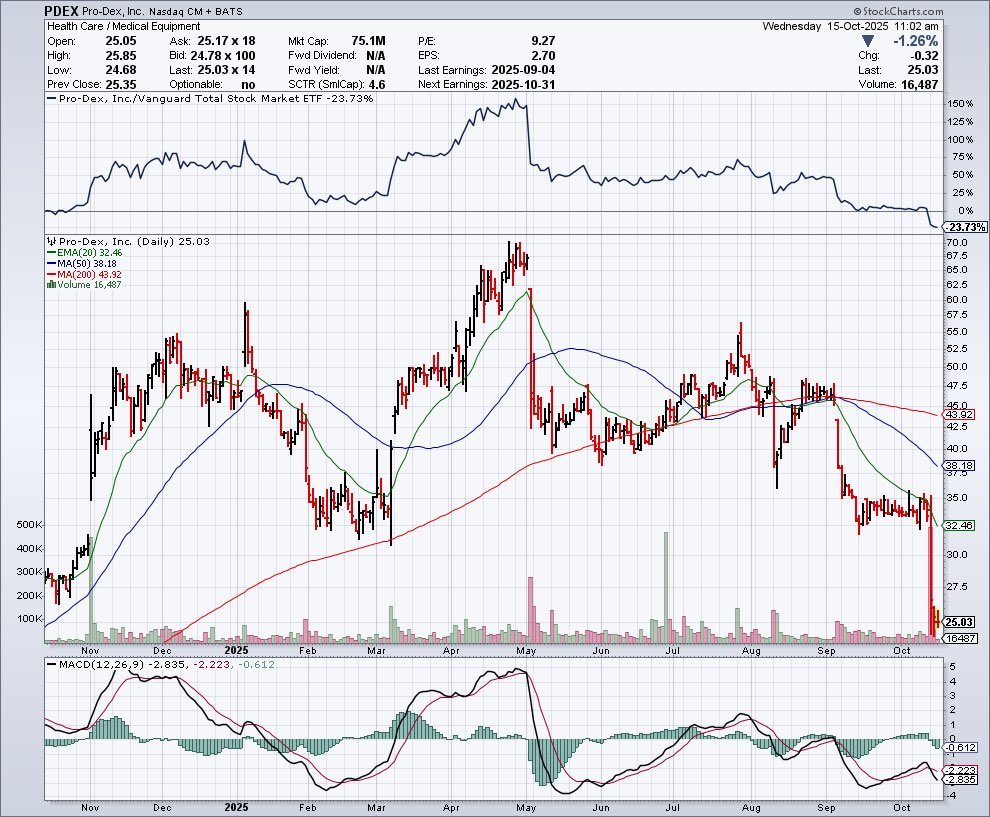Click the Bid quote 24.78 x 100
Viewport: 990px width, 817px height.
point(223,56)
